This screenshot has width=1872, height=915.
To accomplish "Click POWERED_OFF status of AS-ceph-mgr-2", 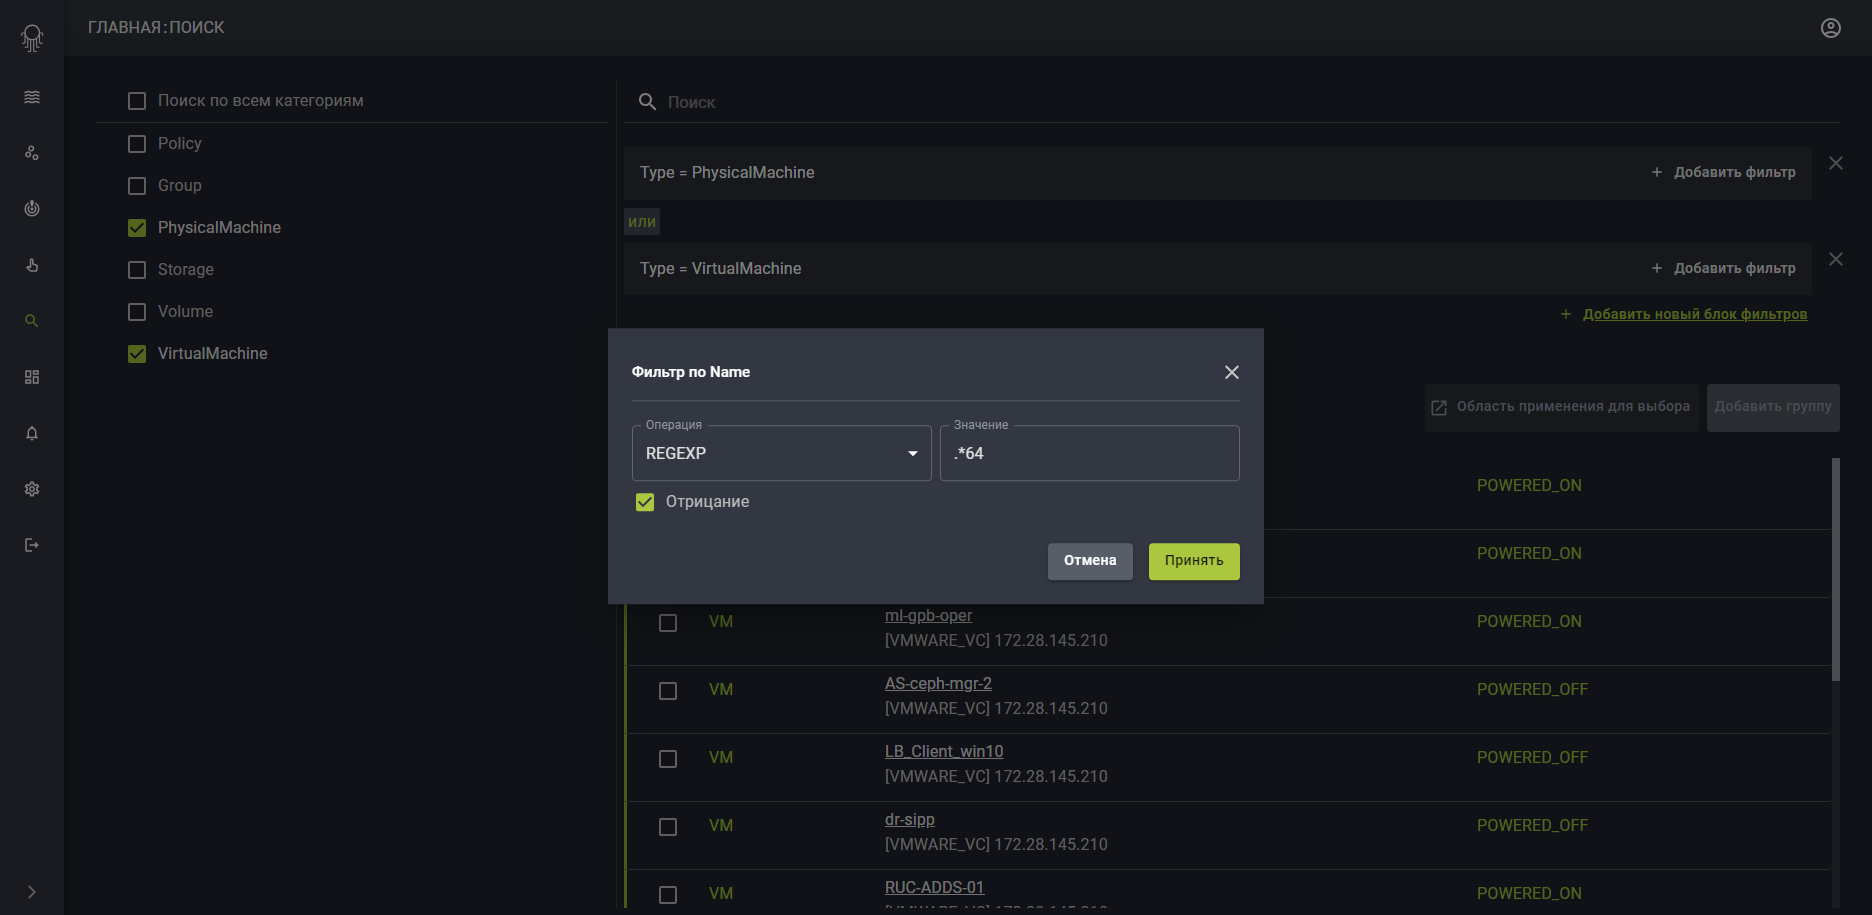I will 1532,690.
